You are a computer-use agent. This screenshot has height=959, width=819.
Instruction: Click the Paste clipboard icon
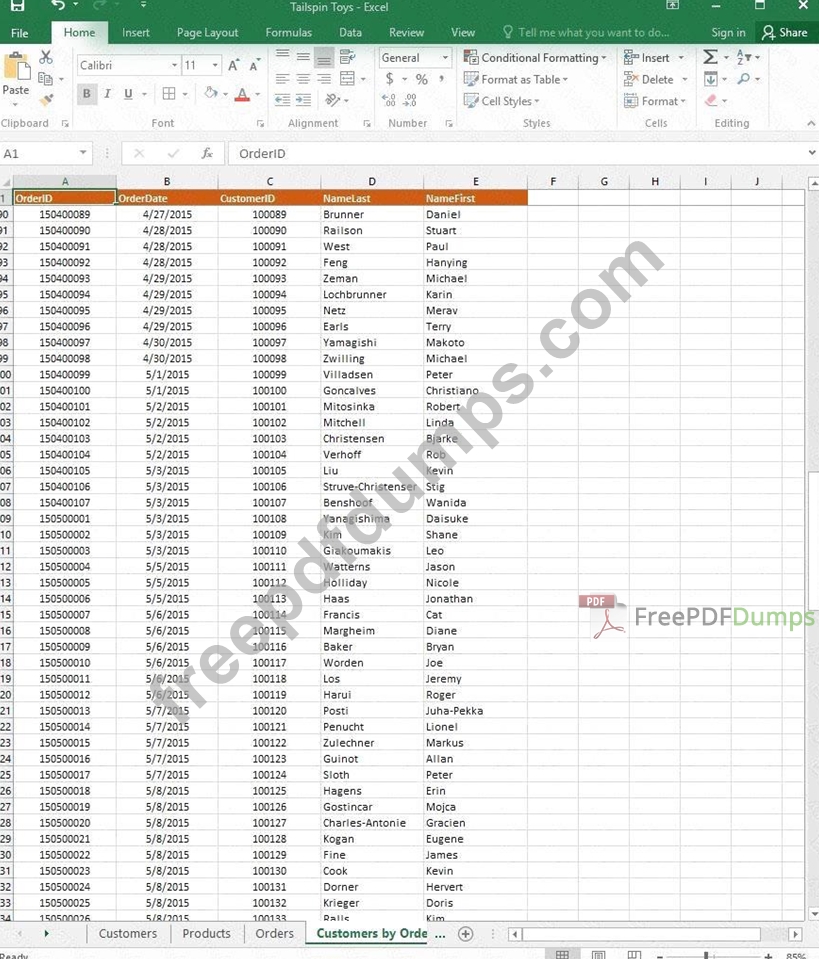point(16,67)
